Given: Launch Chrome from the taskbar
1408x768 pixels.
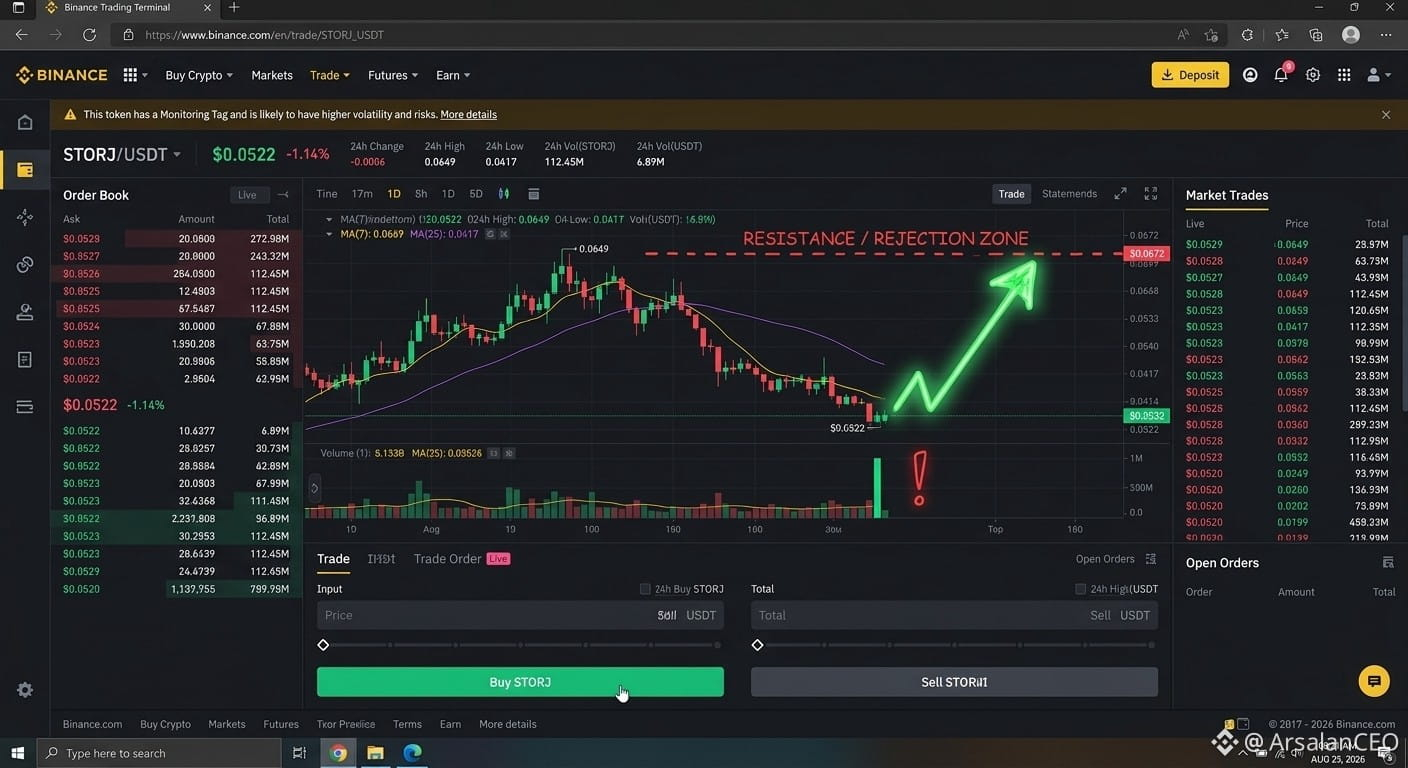Looking at the screenshot, I should [338, 753].
